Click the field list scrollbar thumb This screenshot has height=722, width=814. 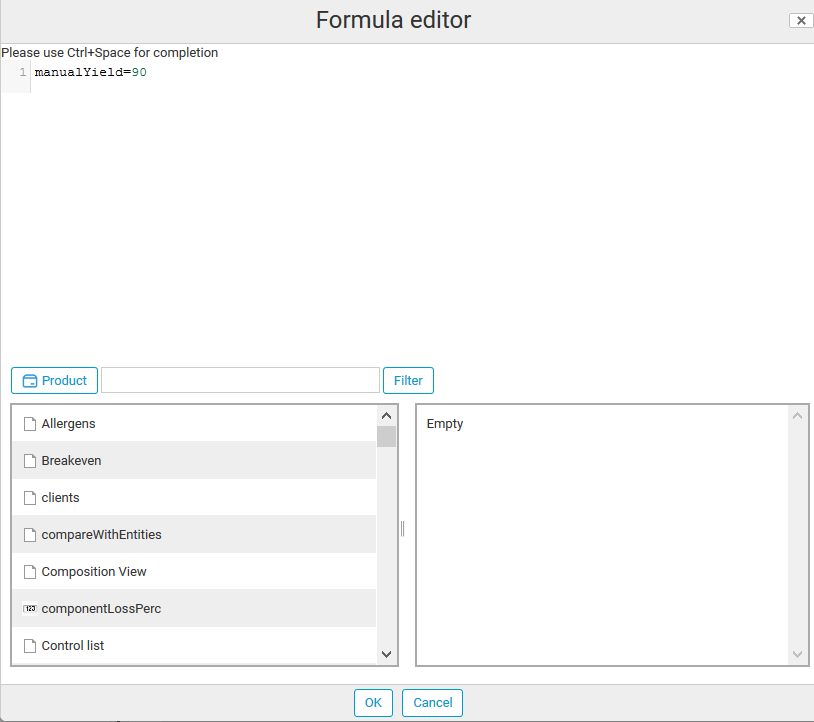(386, 437)
